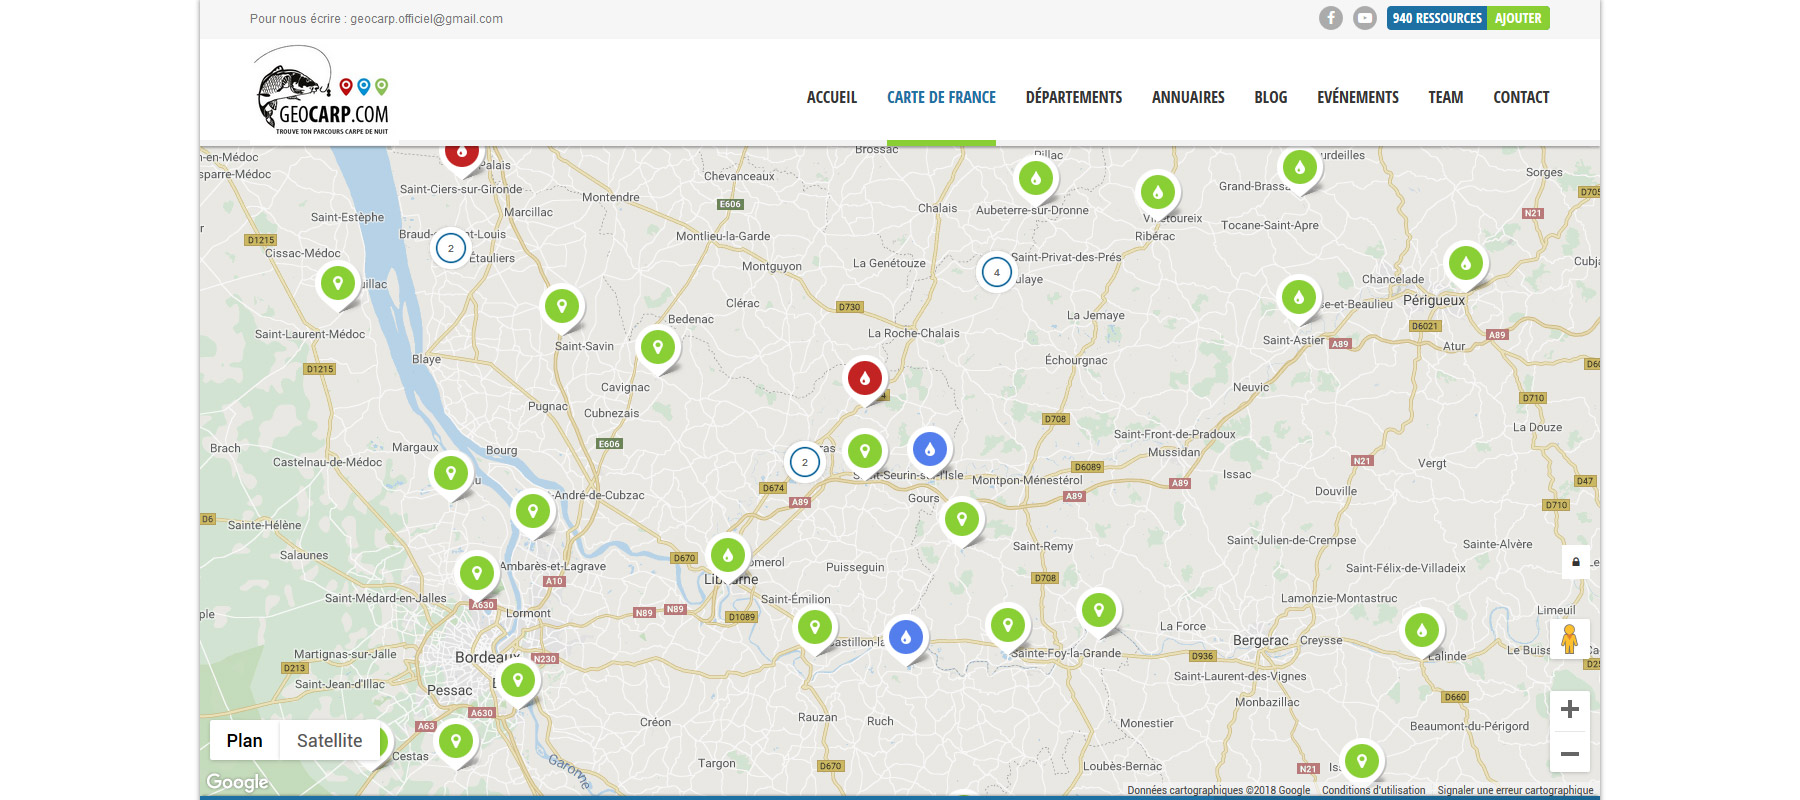
Task: Open the cluster marker 2 west of Saint-Seurin
Action: (805, 462)
